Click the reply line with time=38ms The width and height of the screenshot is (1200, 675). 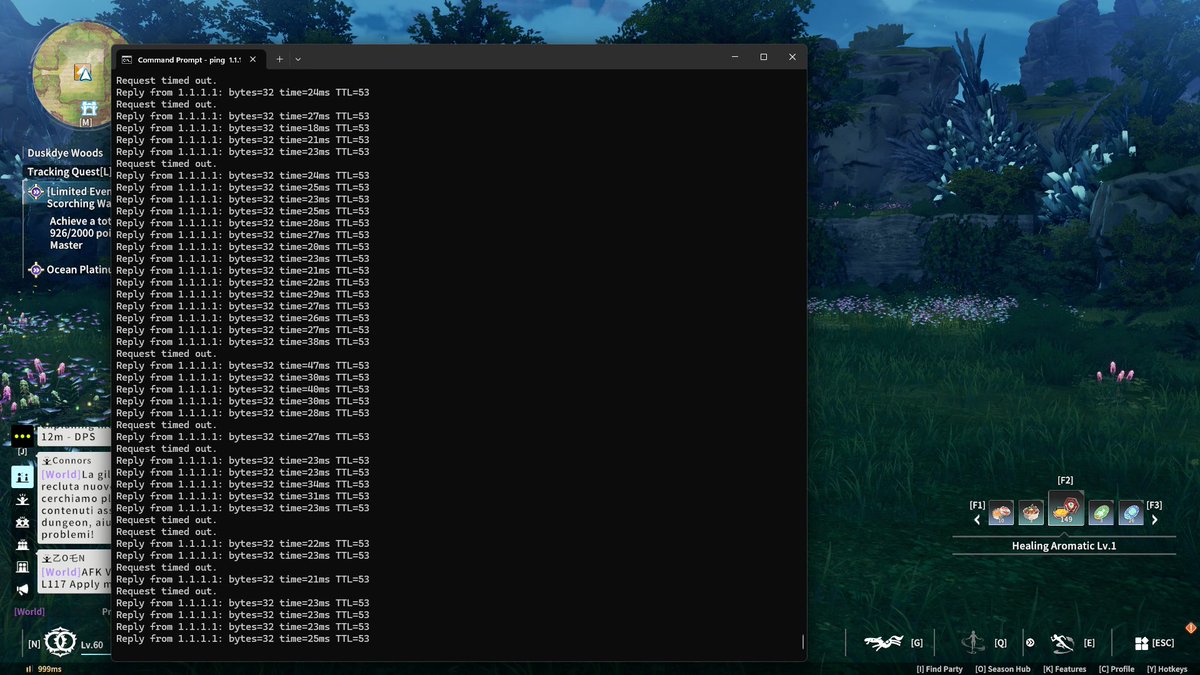point(243,342)
